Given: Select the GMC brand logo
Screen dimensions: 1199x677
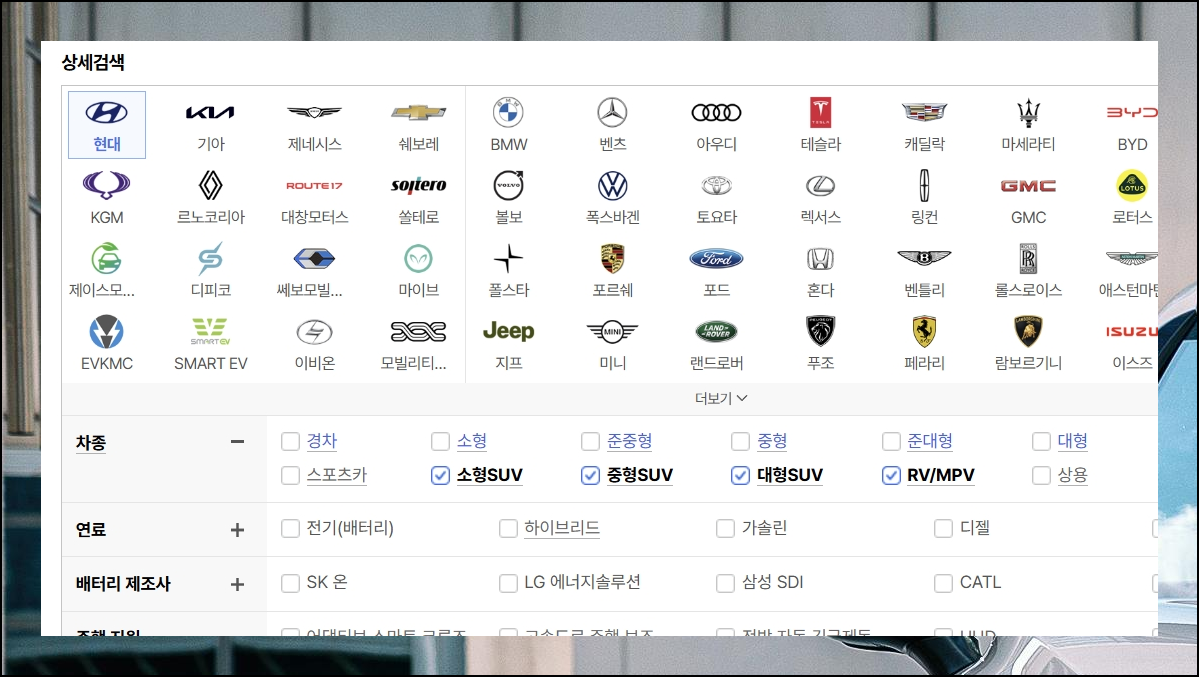Looking at the screenshot, I should [x=1028, y=186].
